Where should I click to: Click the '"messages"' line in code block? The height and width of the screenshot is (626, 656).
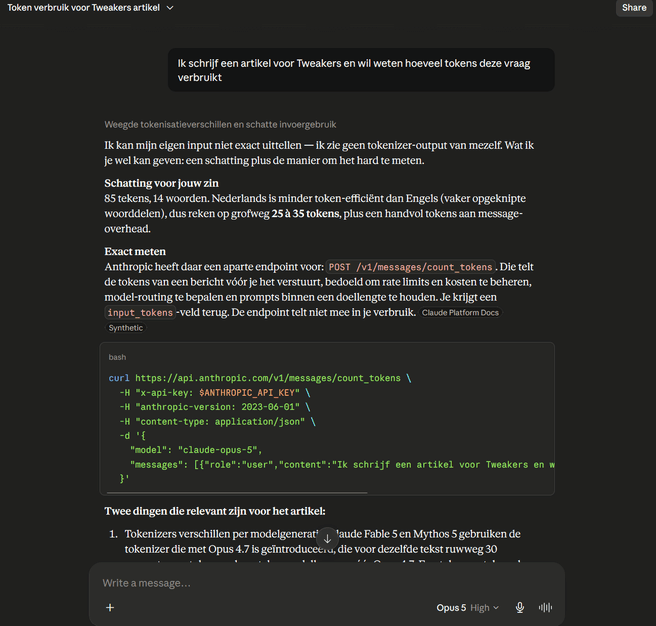[342, 464]
